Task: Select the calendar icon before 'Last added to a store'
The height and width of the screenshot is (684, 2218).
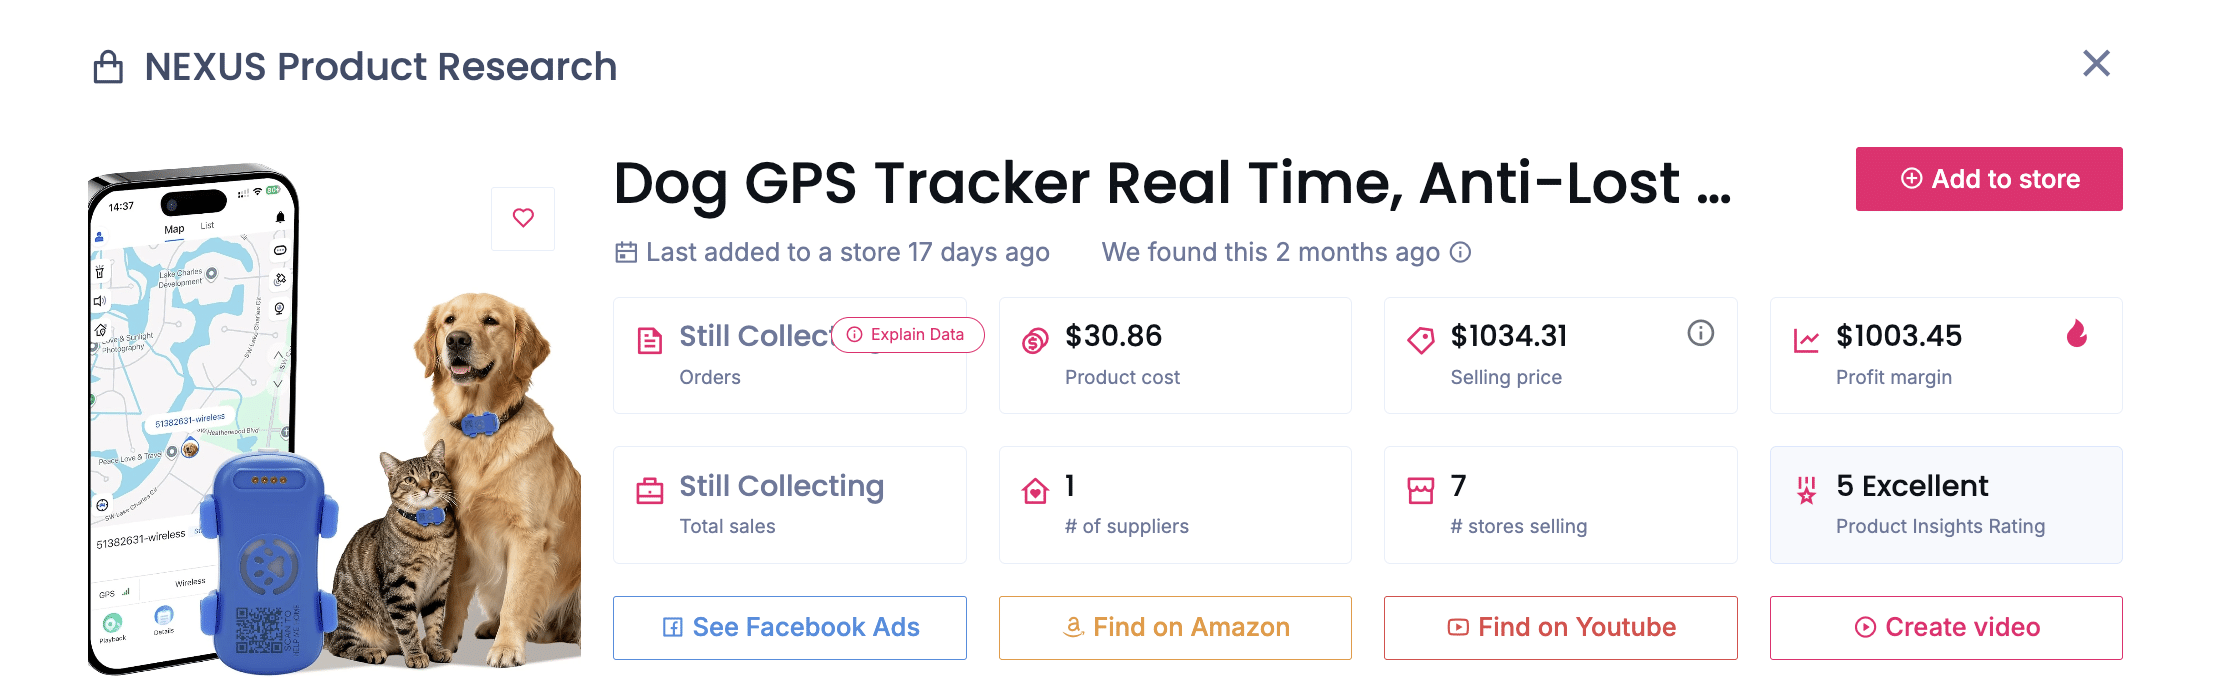Action: point(625,252)
